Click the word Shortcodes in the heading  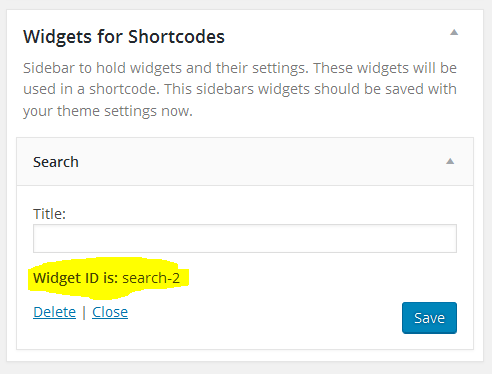tap(176, 36)
